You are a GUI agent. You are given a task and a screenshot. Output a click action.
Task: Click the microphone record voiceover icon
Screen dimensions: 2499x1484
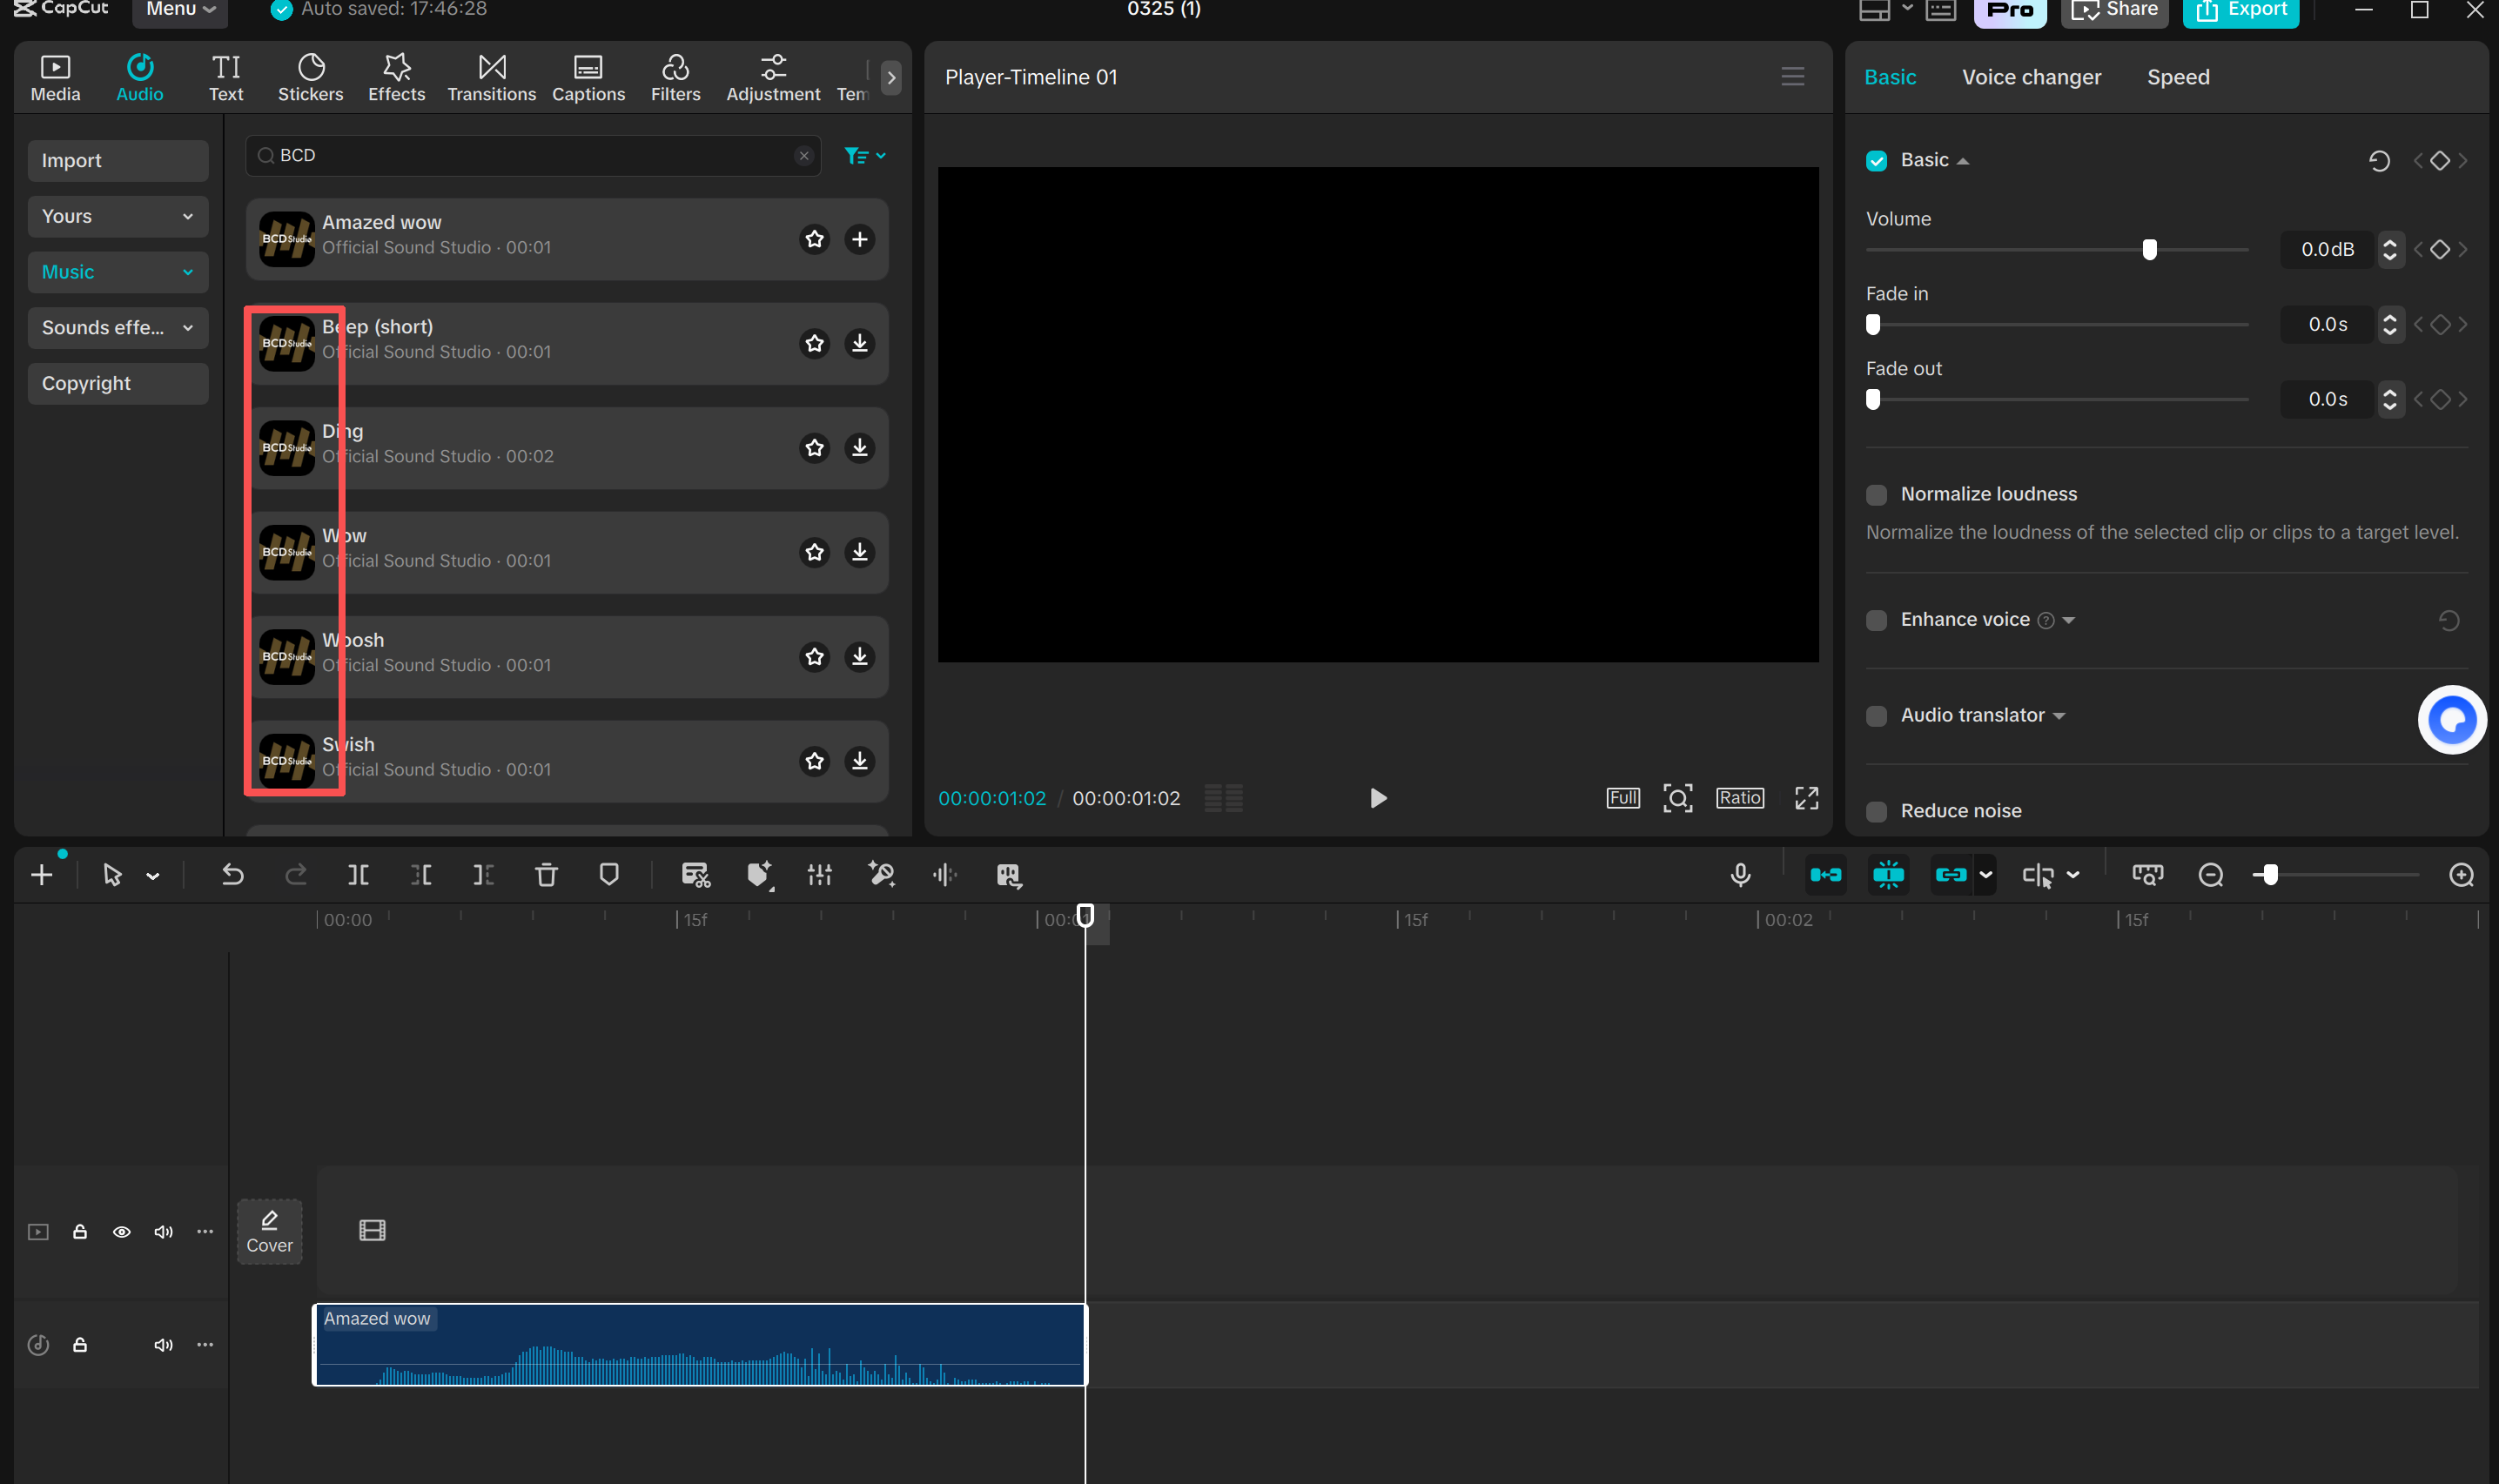(1740, 875)
